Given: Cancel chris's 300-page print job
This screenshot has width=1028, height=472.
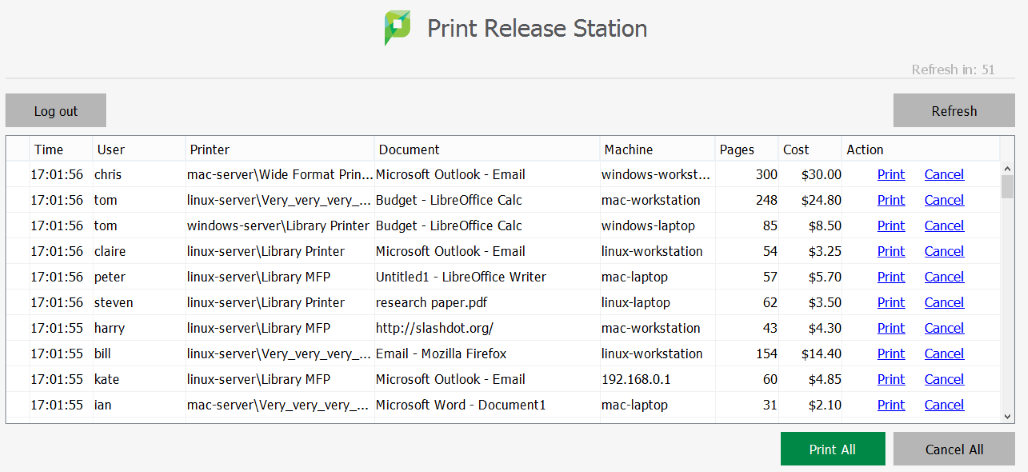Looking at the screenshot, I should 943,174.
